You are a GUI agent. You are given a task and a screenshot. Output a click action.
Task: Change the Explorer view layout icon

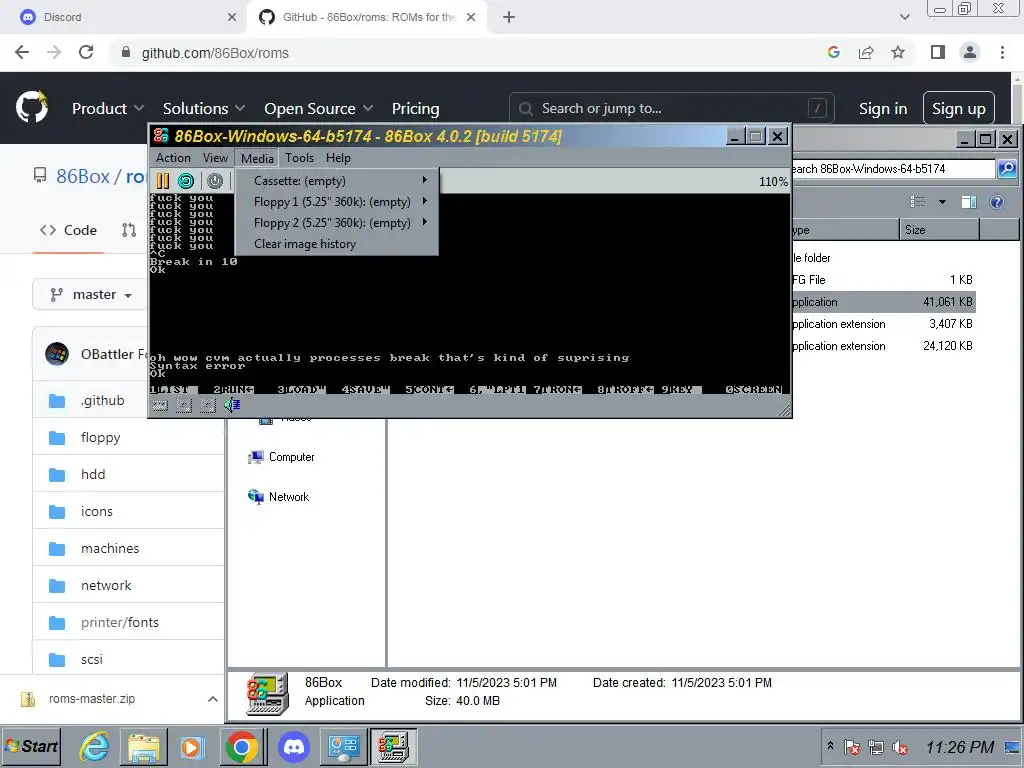(918, 202)
